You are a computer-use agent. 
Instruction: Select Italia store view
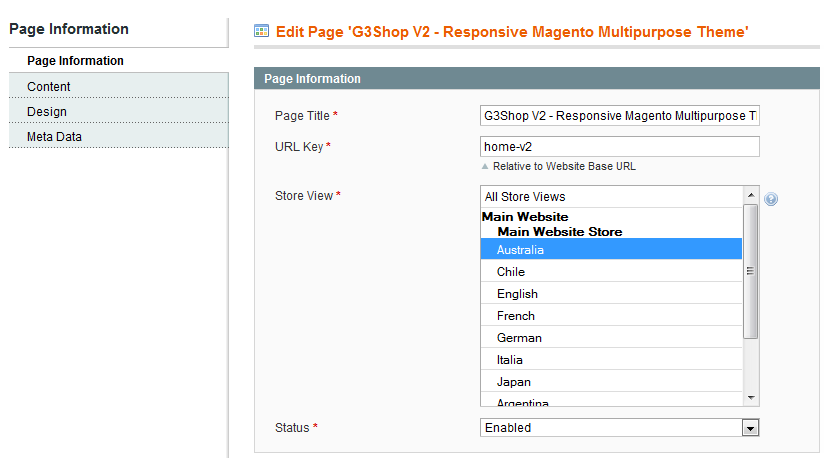click(x=611, y=360)
